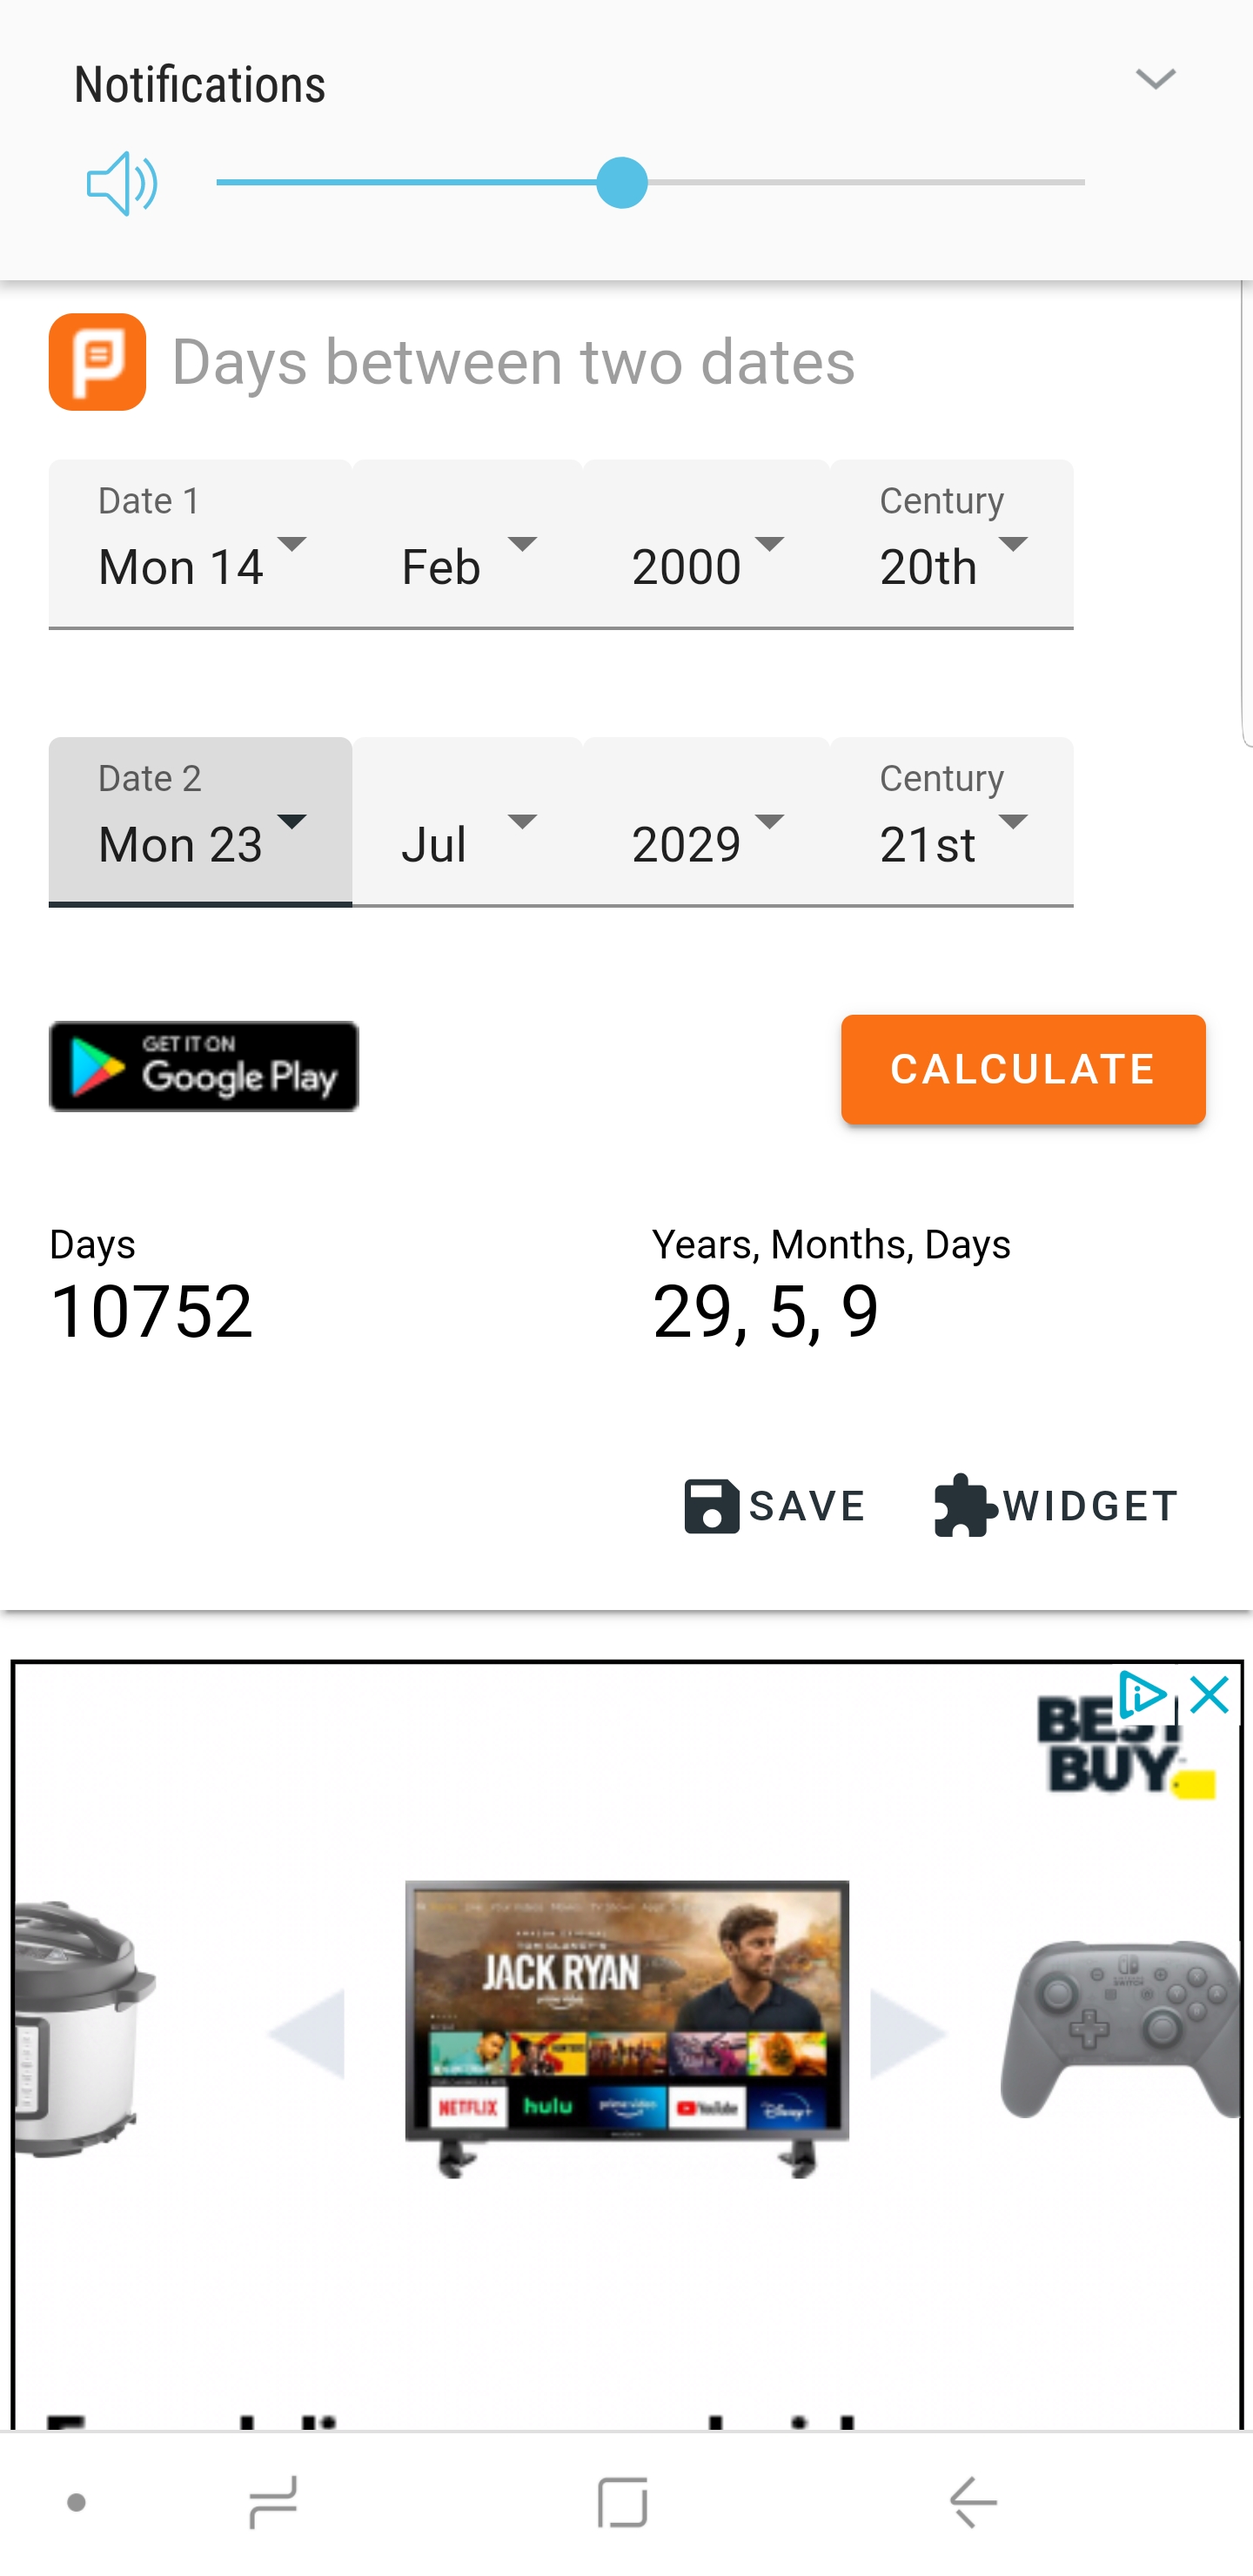Close the Best Buy ad
1253x2576 pixels.
tap(1210, 1696)
